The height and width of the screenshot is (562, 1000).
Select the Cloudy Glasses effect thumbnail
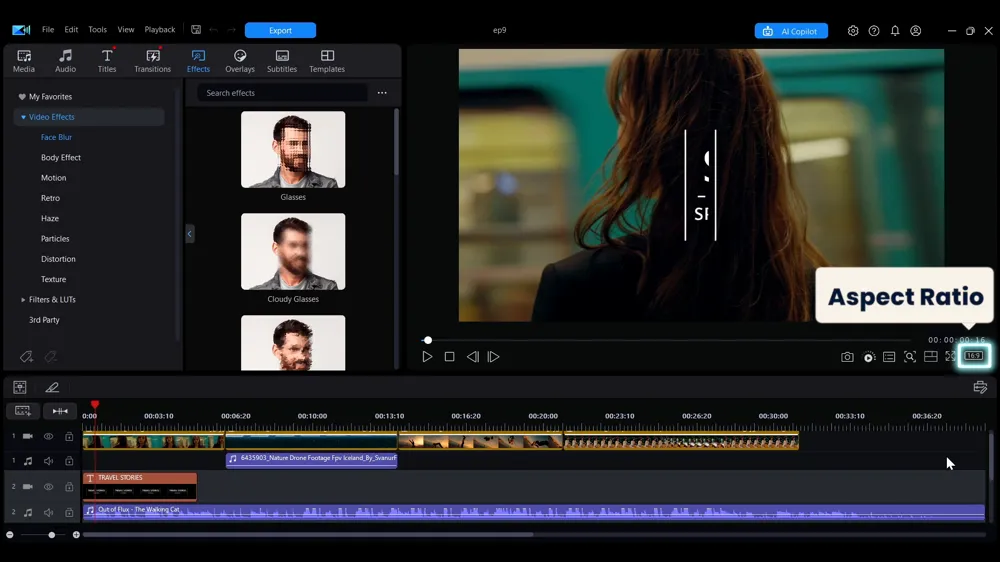pos(293,251)
